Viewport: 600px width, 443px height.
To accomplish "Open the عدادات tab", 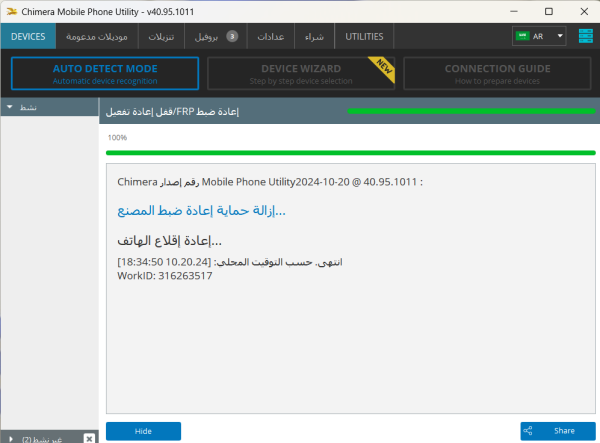I will (271, 36).
